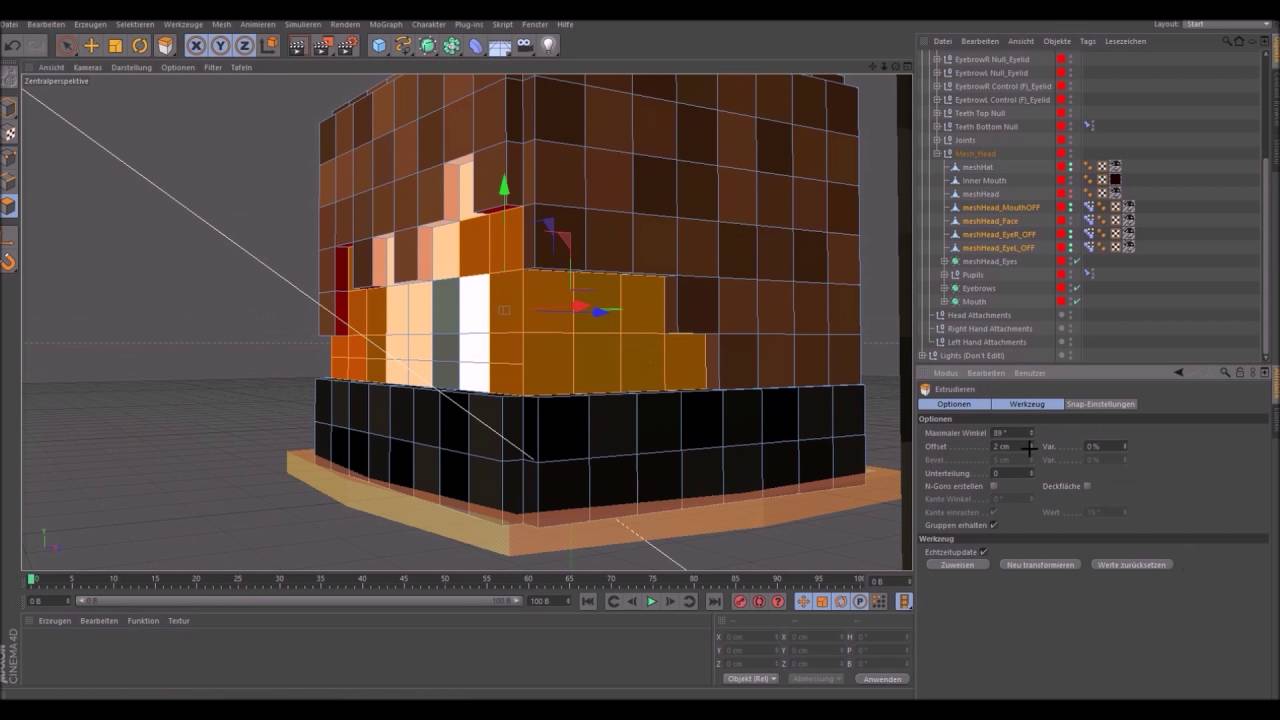The width and height of the screenshot is (1280, 720).
Task: Click the Maximaler Winkel value field
Action: (x=1011, y=433)
